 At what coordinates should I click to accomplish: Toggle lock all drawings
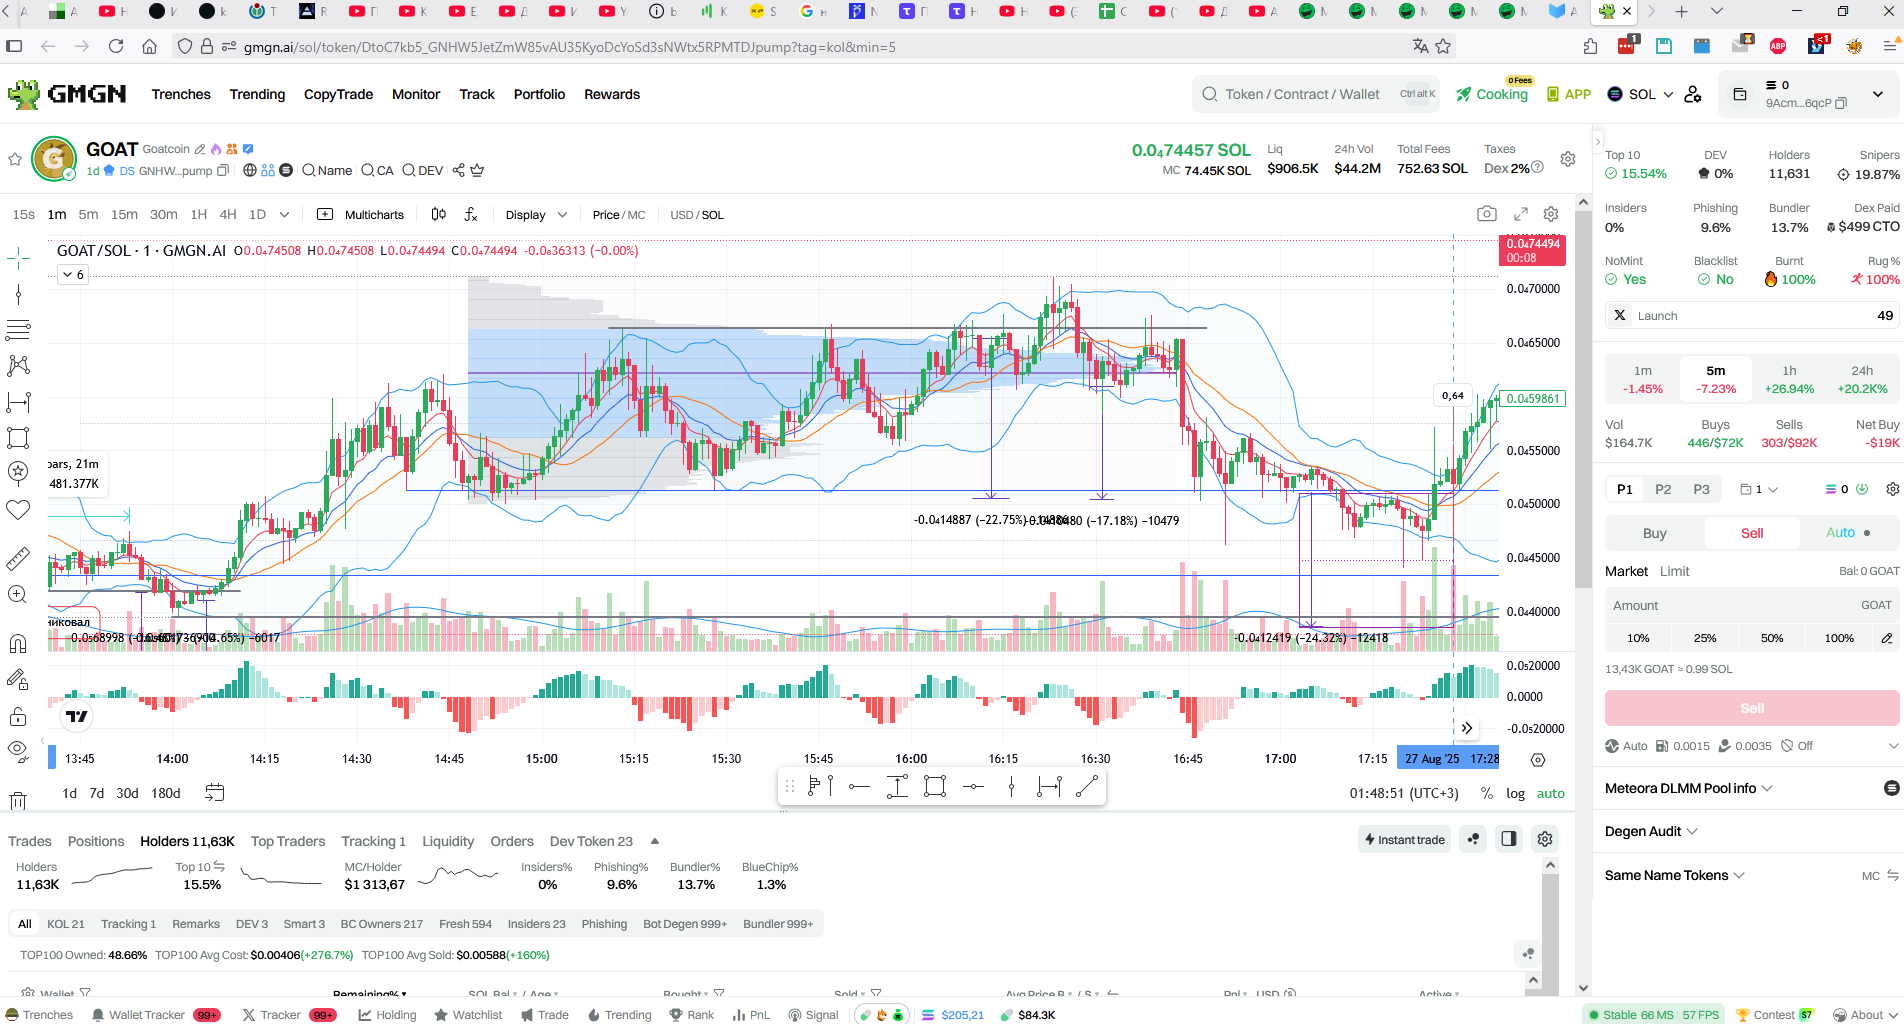pos(18,716)
